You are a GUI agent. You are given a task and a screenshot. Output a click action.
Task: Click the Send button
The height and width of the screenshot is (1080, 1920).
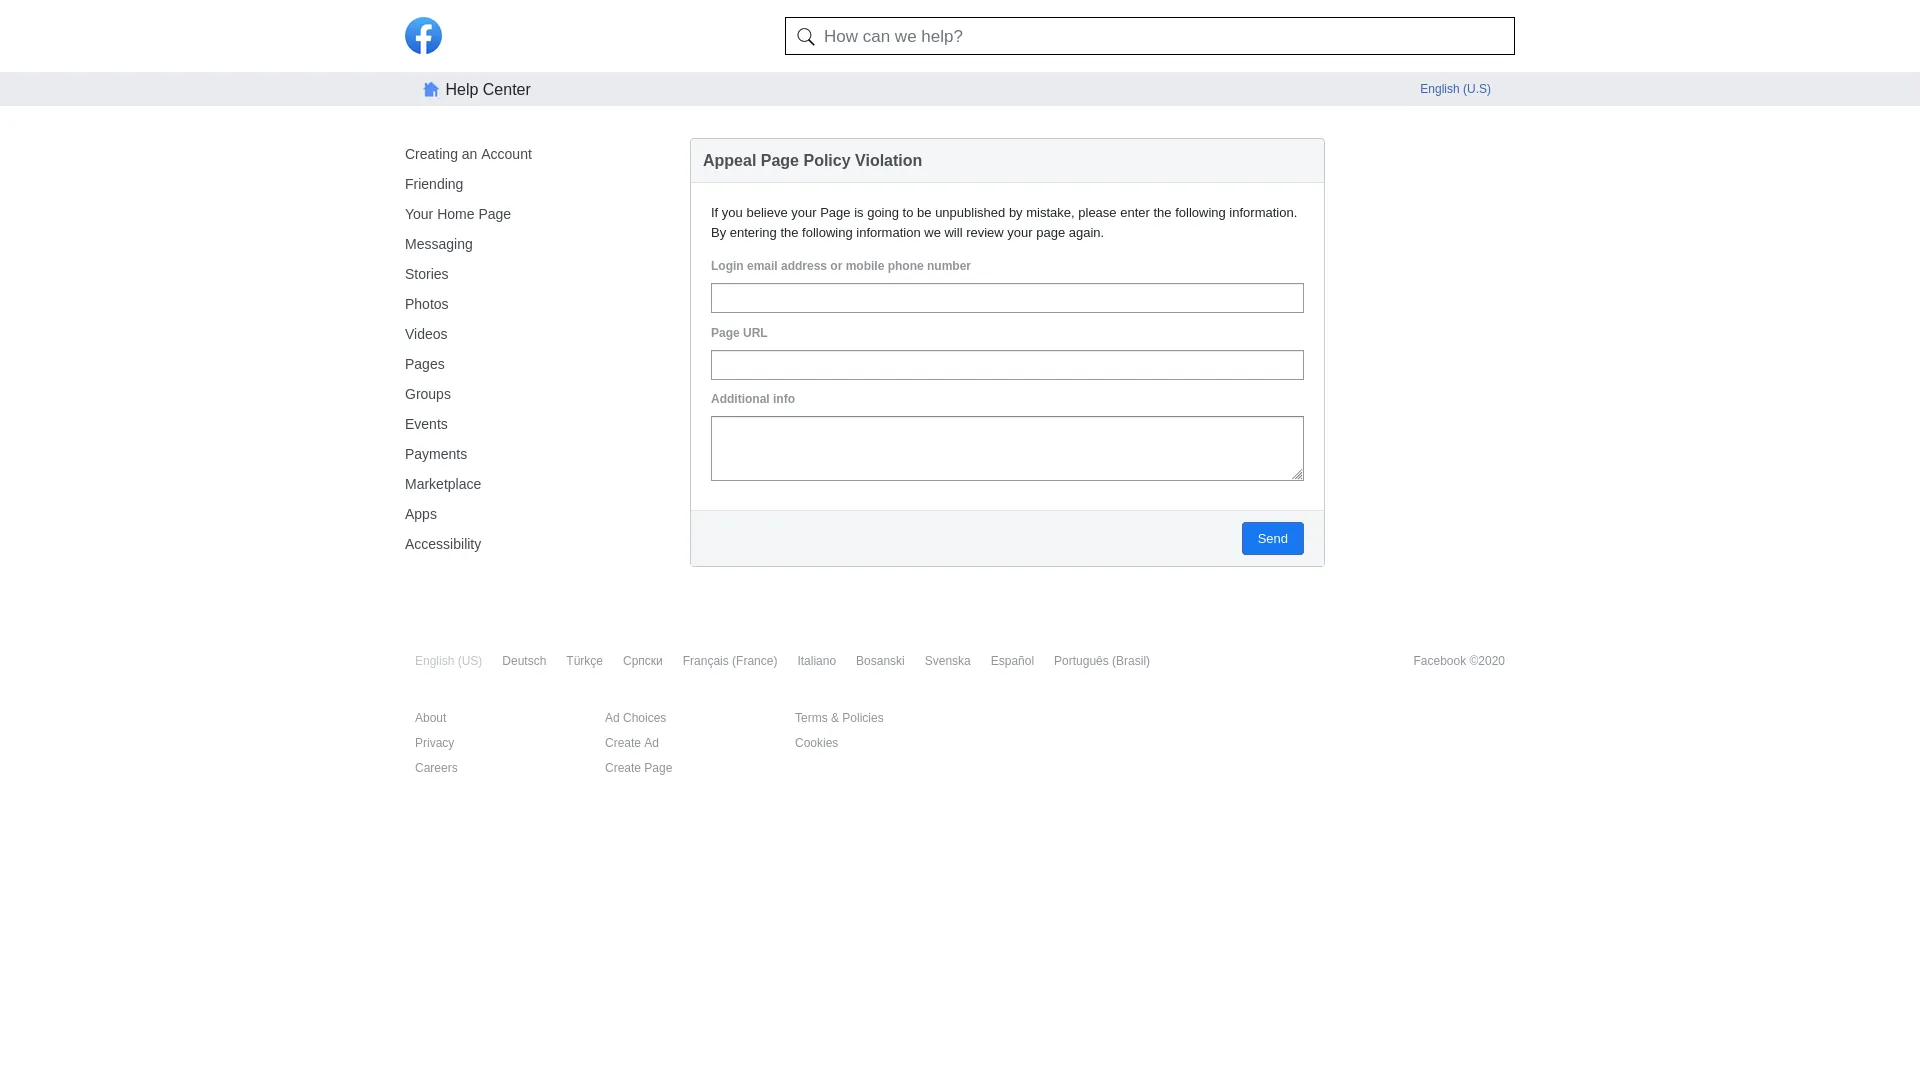point(1272,538)
